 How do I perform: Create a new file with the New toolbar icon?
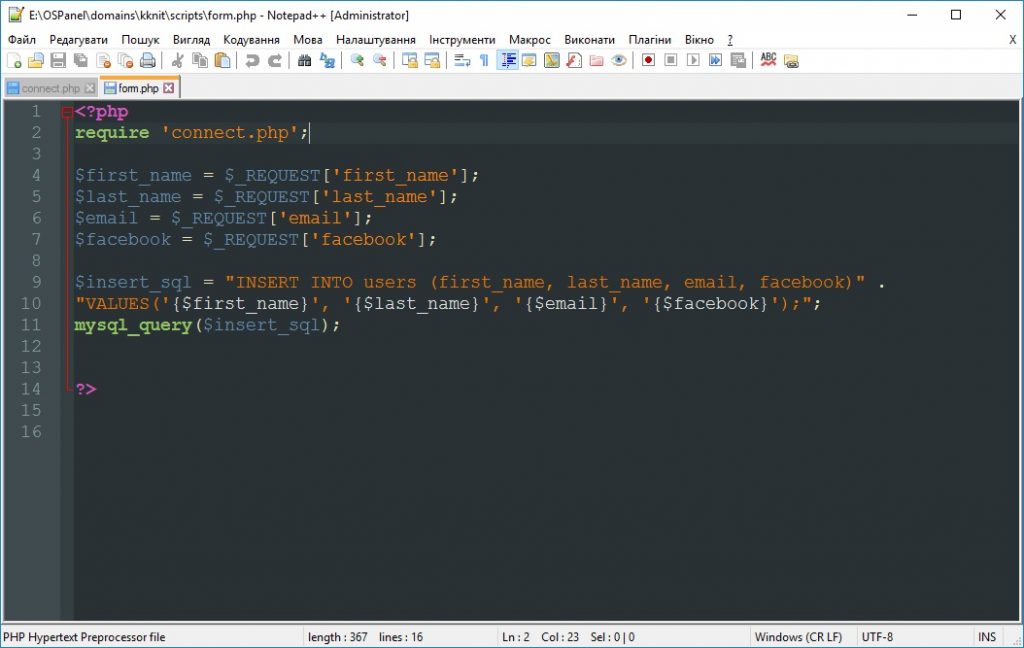14,61
